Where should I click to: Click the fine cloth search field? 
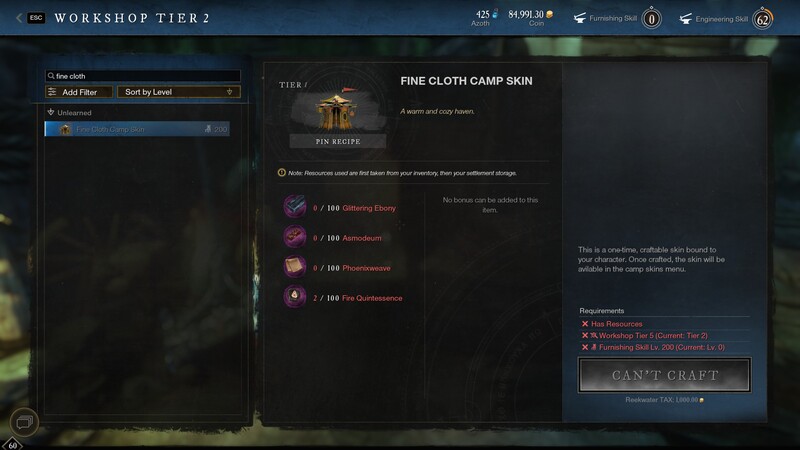click(143, 76)
